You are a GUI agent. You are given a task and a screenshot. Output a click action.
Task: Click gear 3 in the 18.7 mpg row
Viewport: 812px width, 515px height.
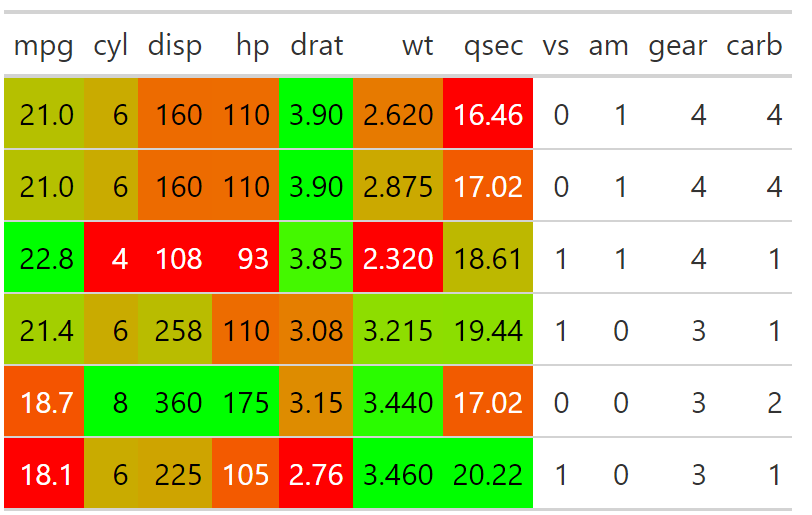point(677,402)
